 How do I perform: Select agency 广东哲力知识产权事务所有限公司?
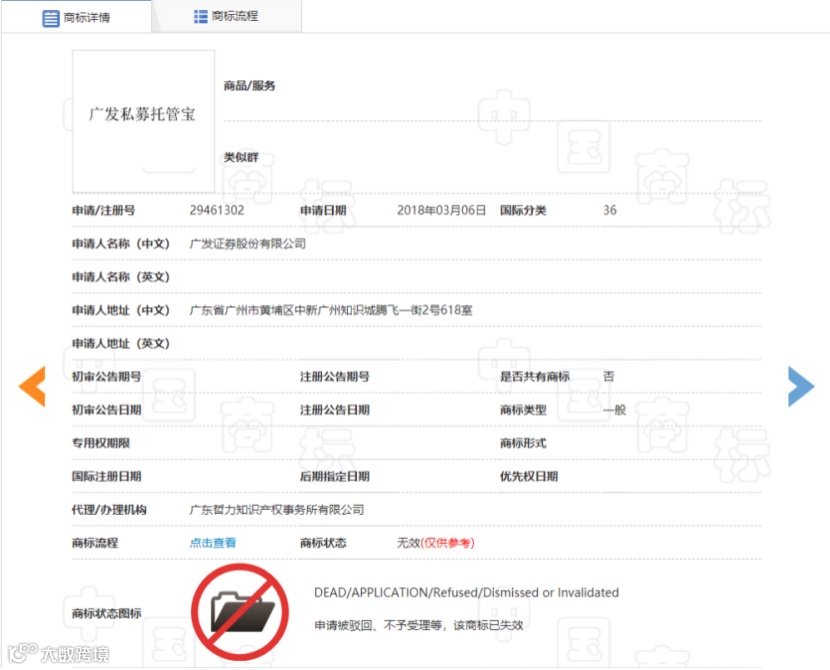(277, 510)
